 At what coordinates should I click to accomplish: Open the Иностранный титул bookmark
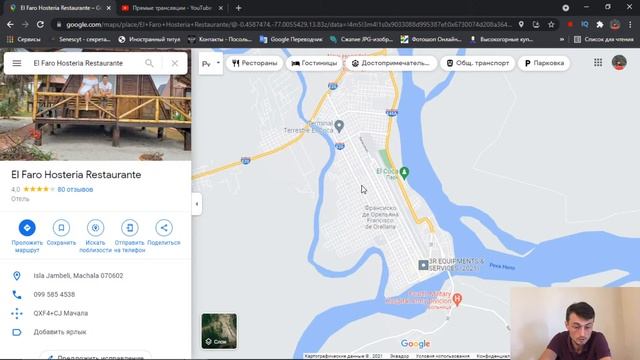point(149,39)
